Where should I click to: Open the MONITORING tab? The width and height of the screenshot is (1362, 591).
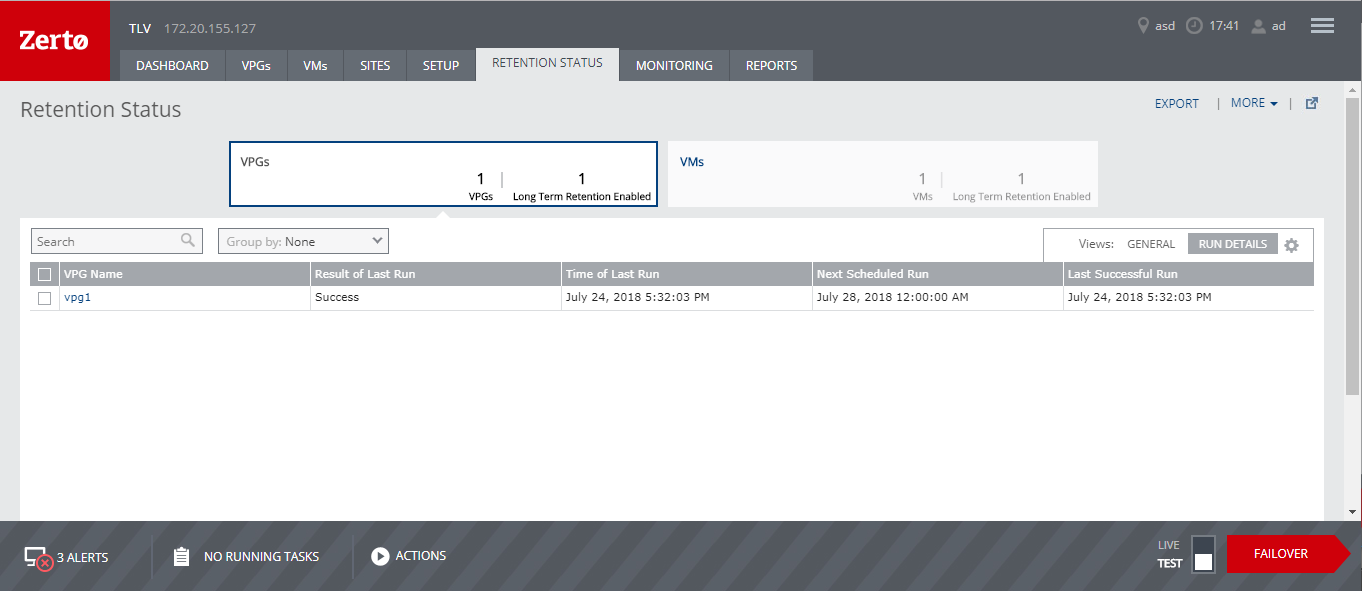674,65
